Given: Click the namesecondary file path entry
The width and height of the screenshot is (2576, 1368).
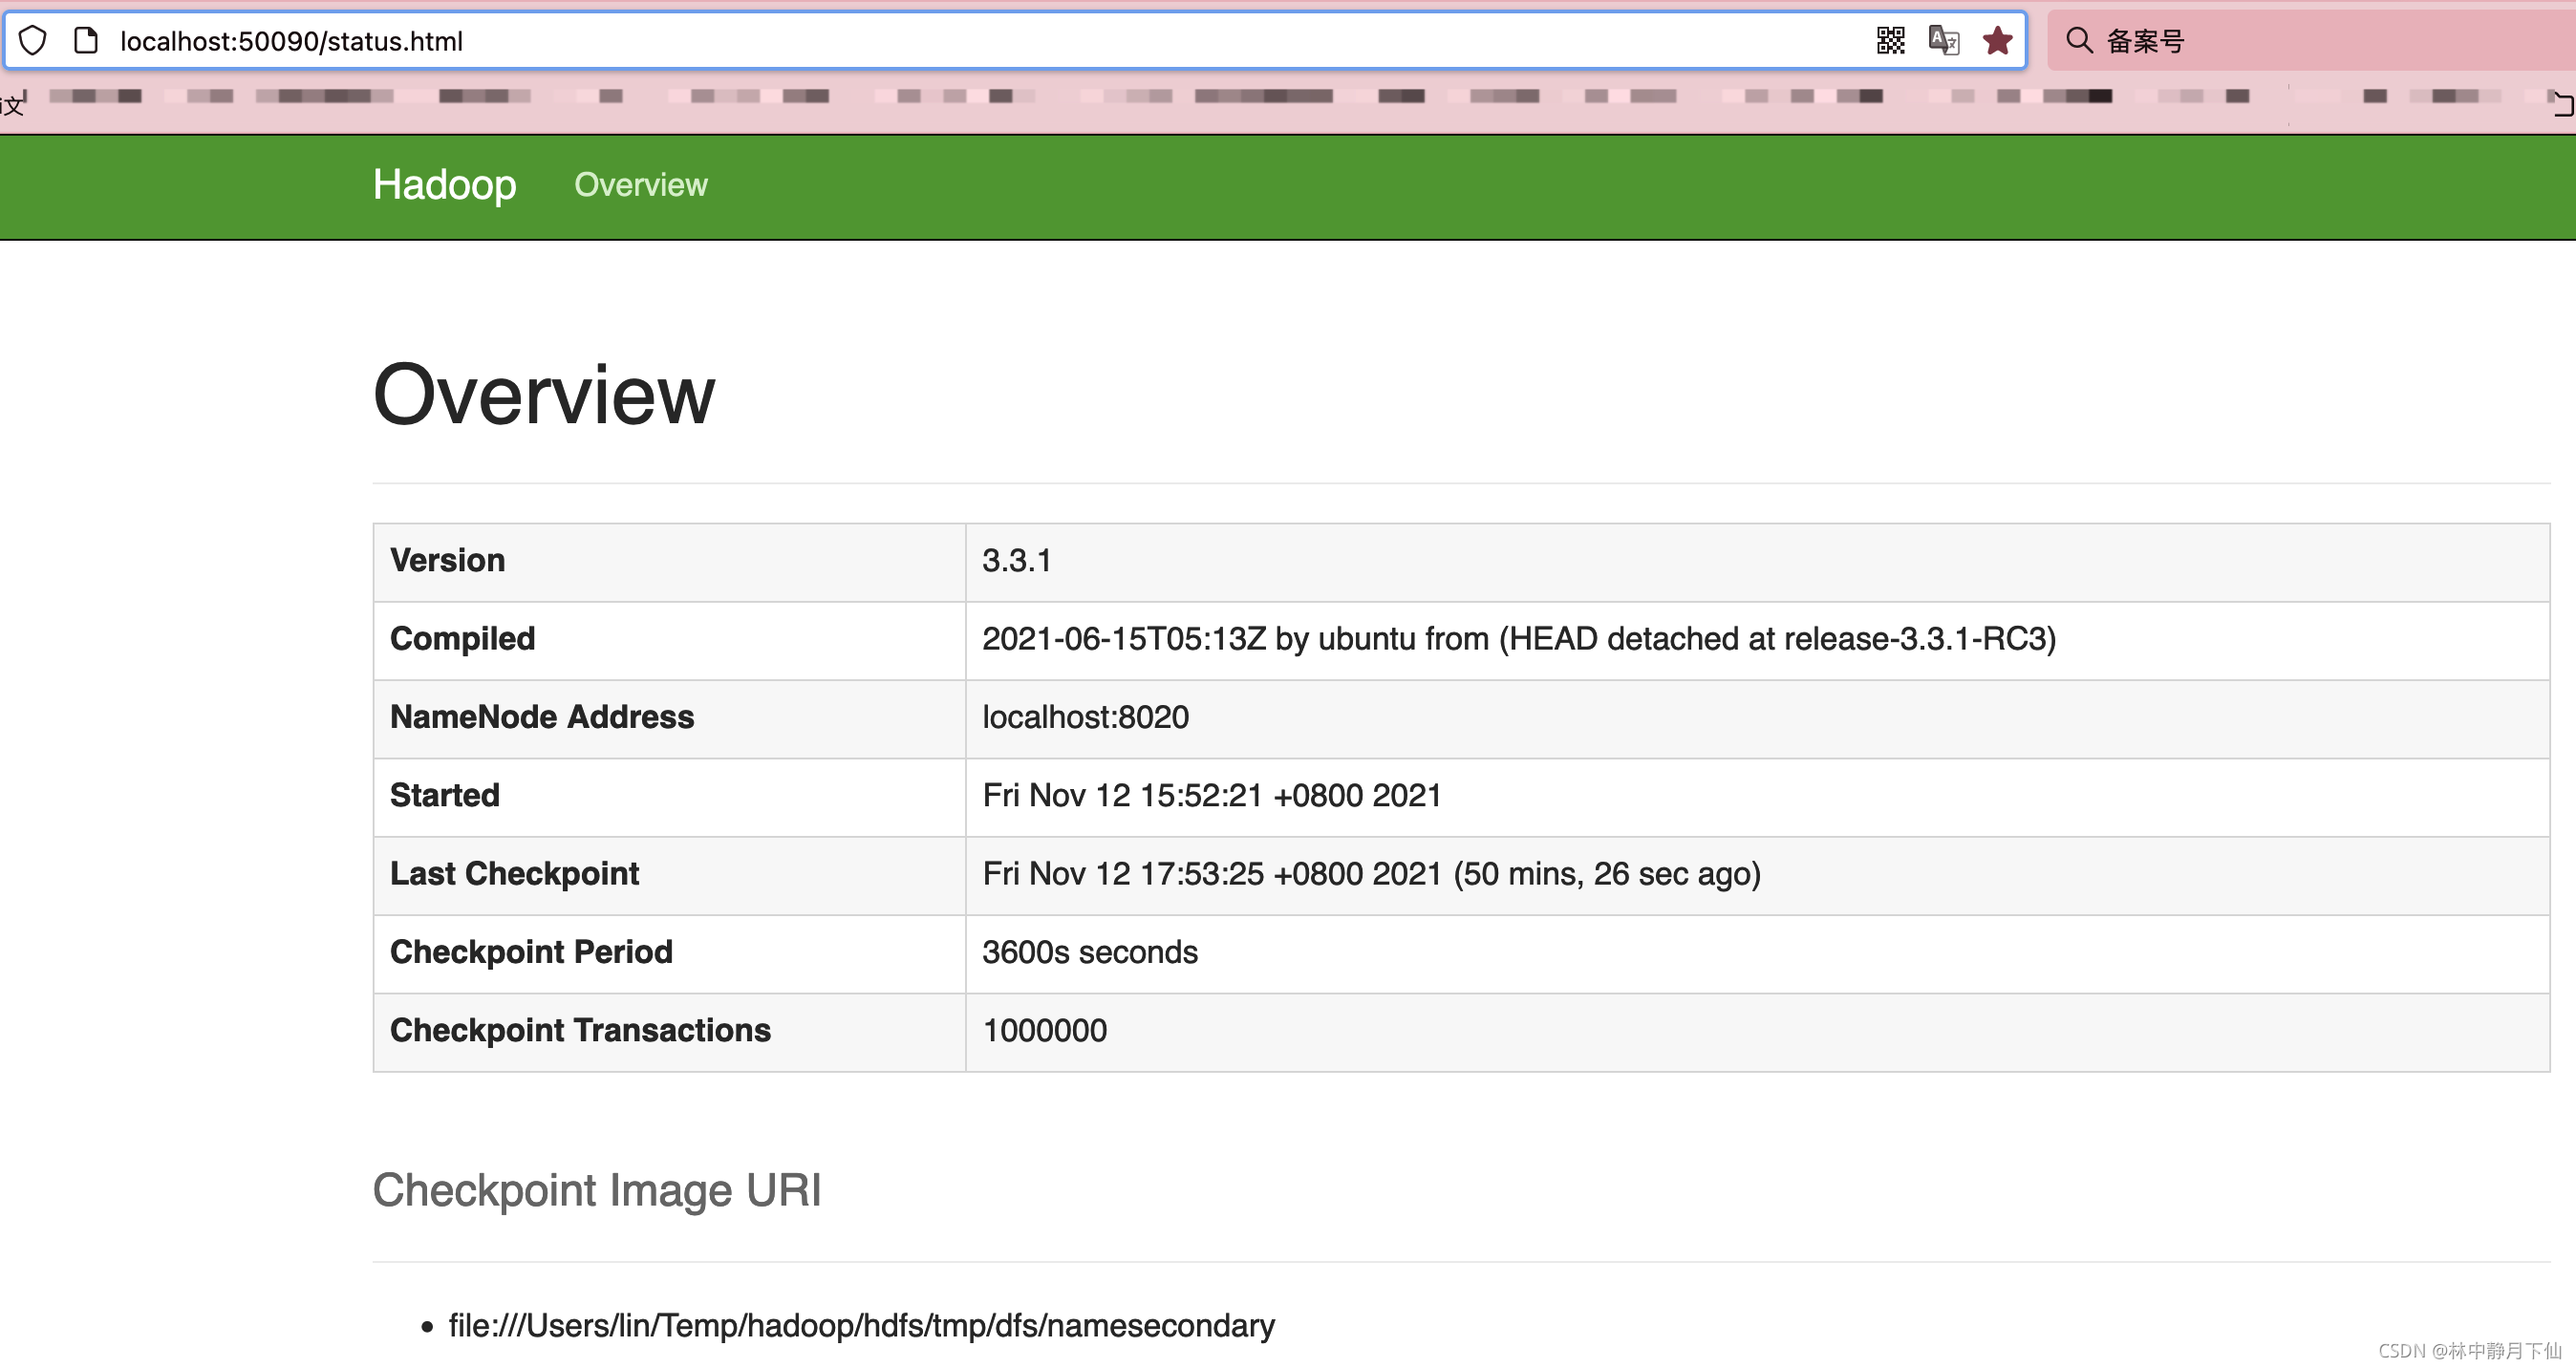Looking at the screenshot, I should click(x=861, y=1326).
